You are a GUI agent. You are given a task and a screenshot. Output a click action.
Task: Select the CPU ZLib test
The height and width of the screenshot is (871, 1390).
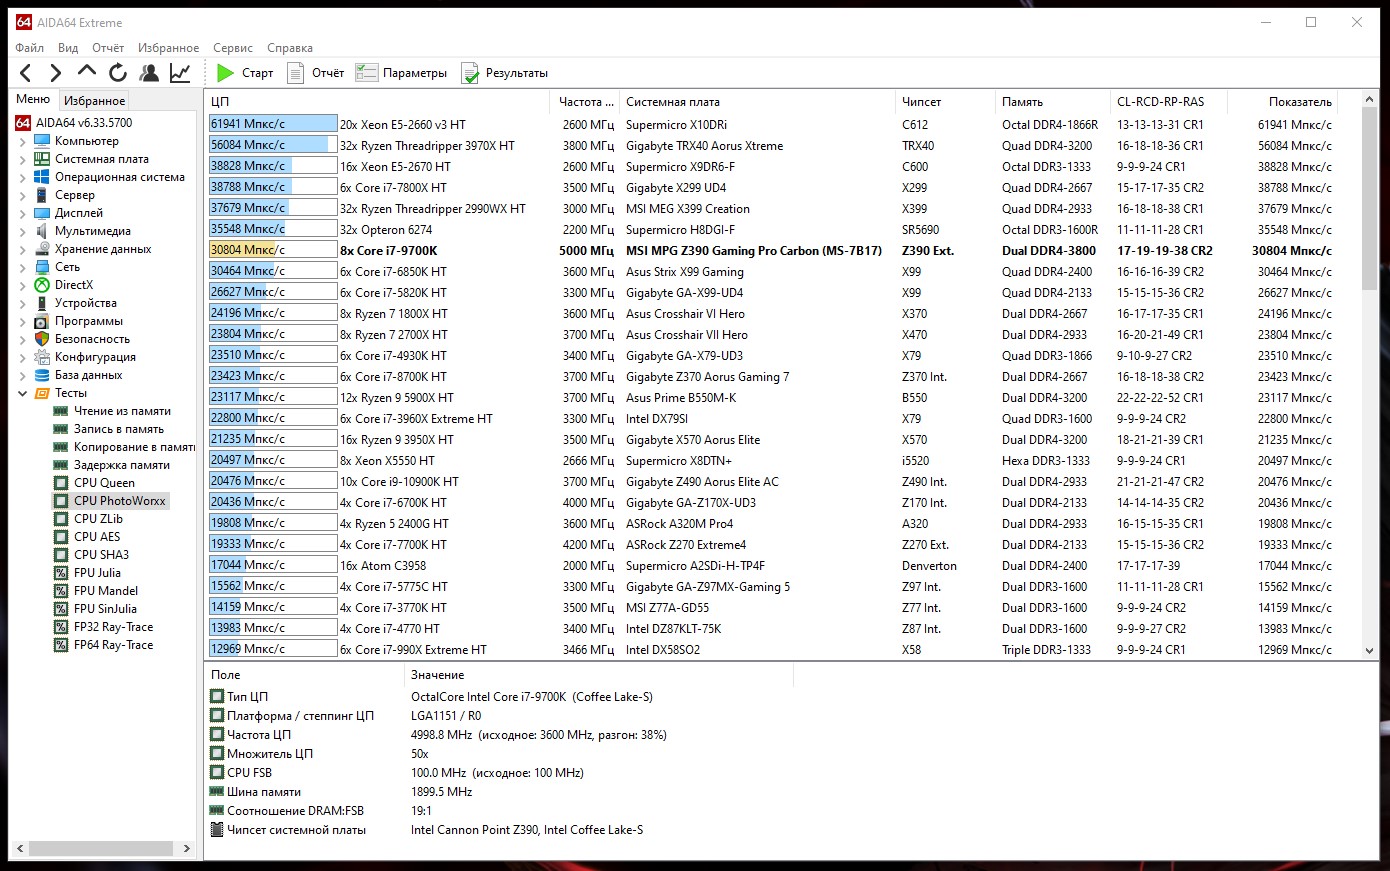pos(98,519)
